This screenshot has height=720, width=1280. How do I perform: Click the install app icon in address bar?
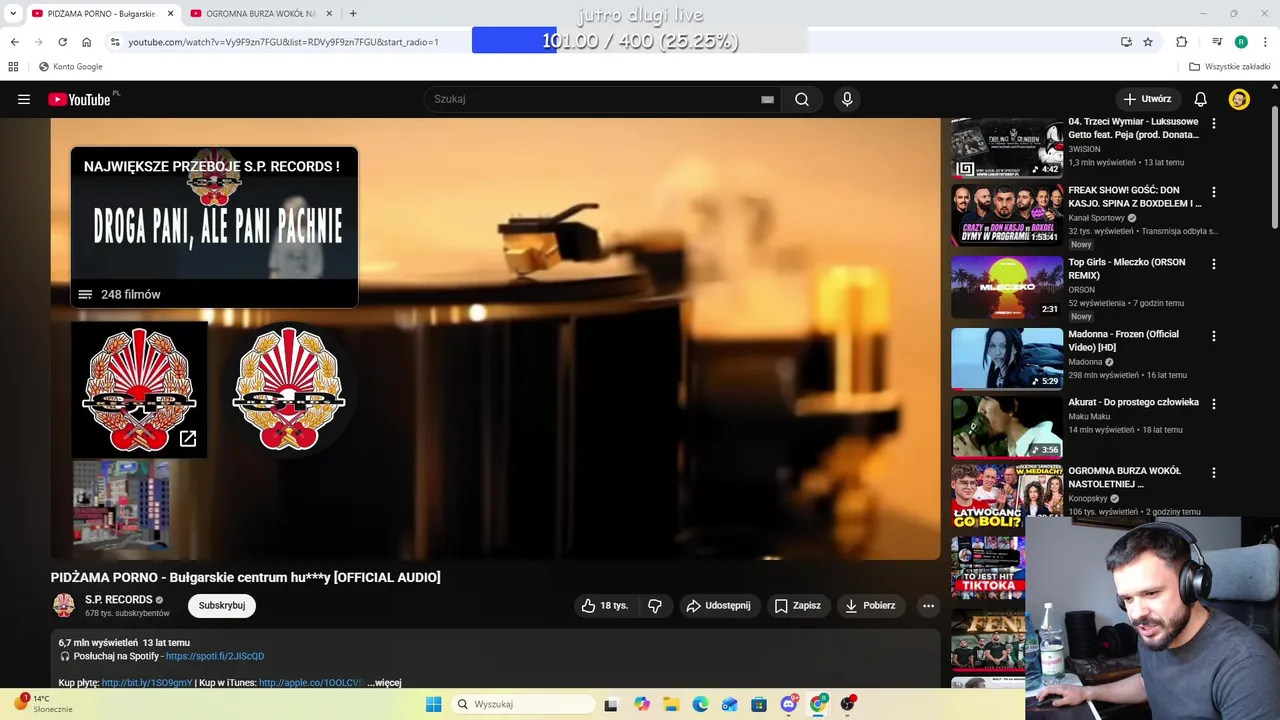point(1126,42)
